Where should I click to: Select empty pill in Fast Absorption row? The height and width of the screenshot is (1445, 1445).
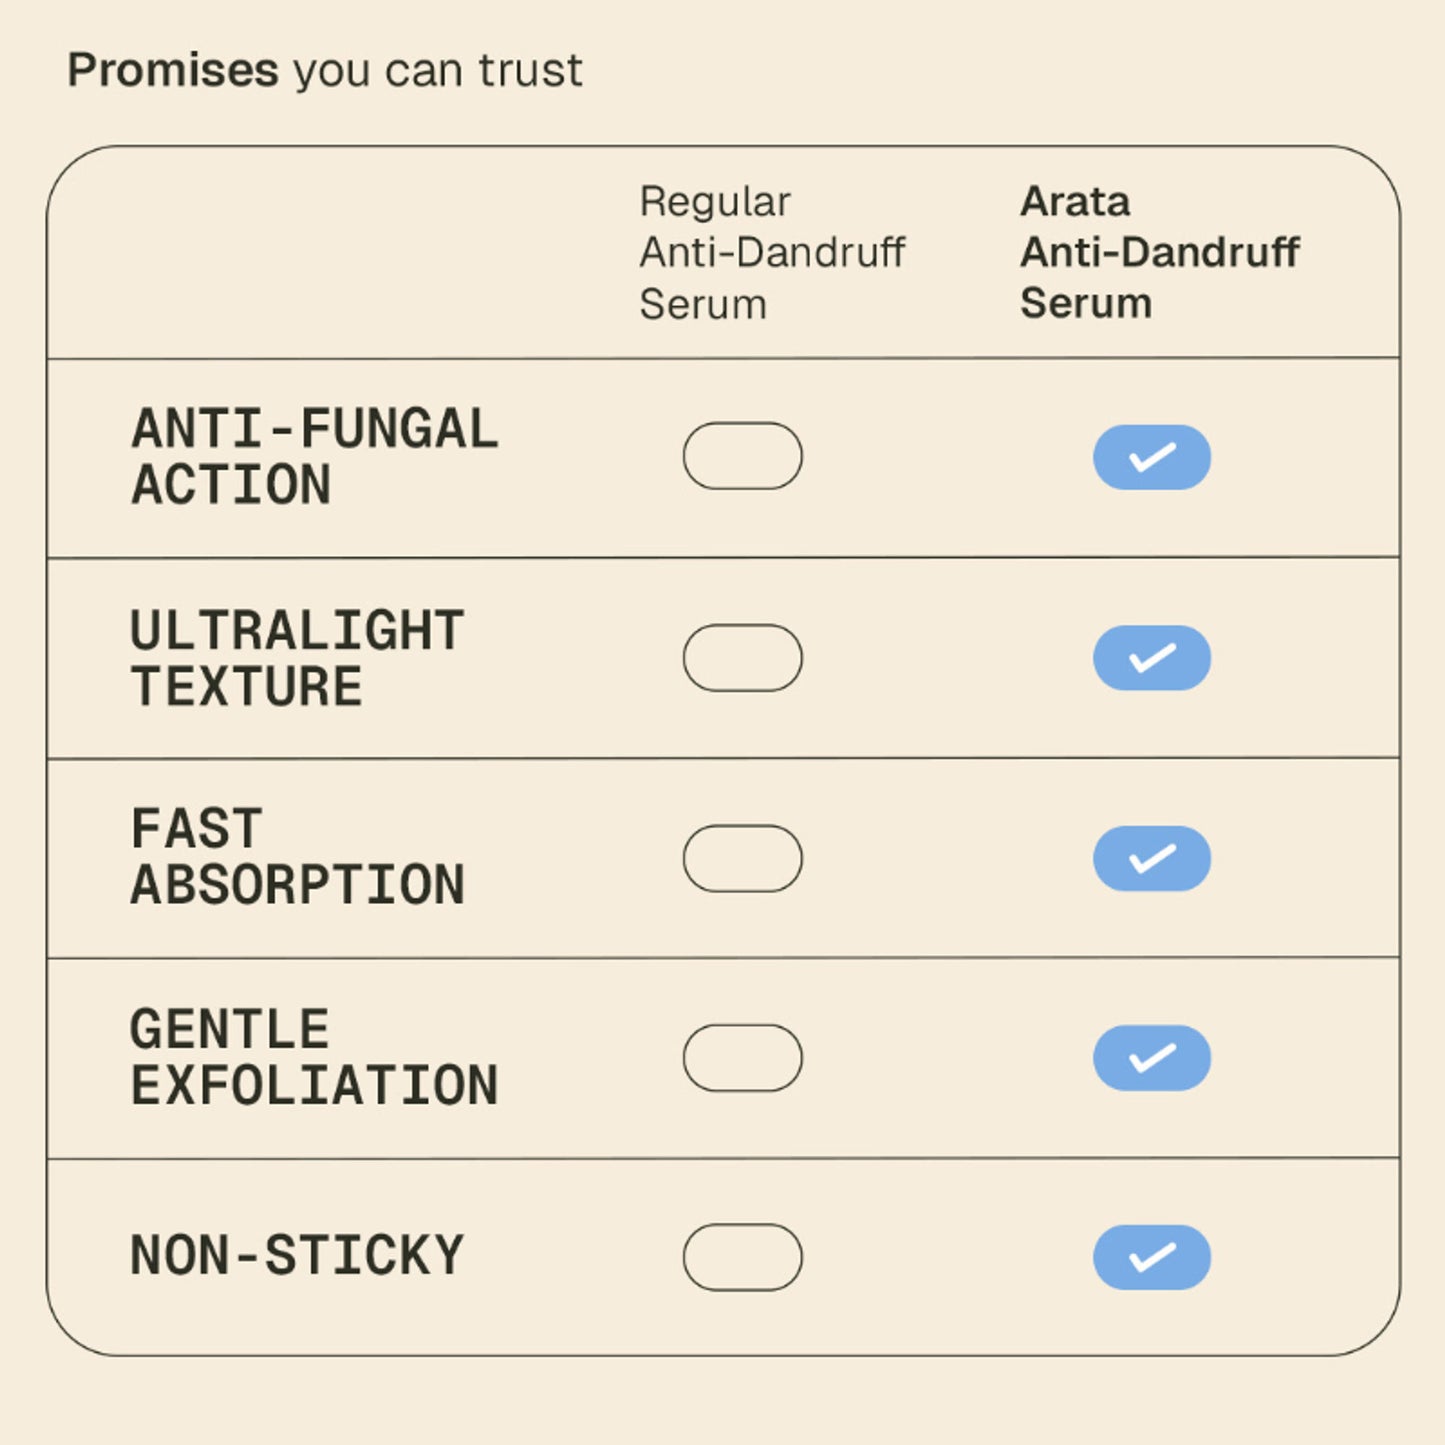tap(743, 858)
